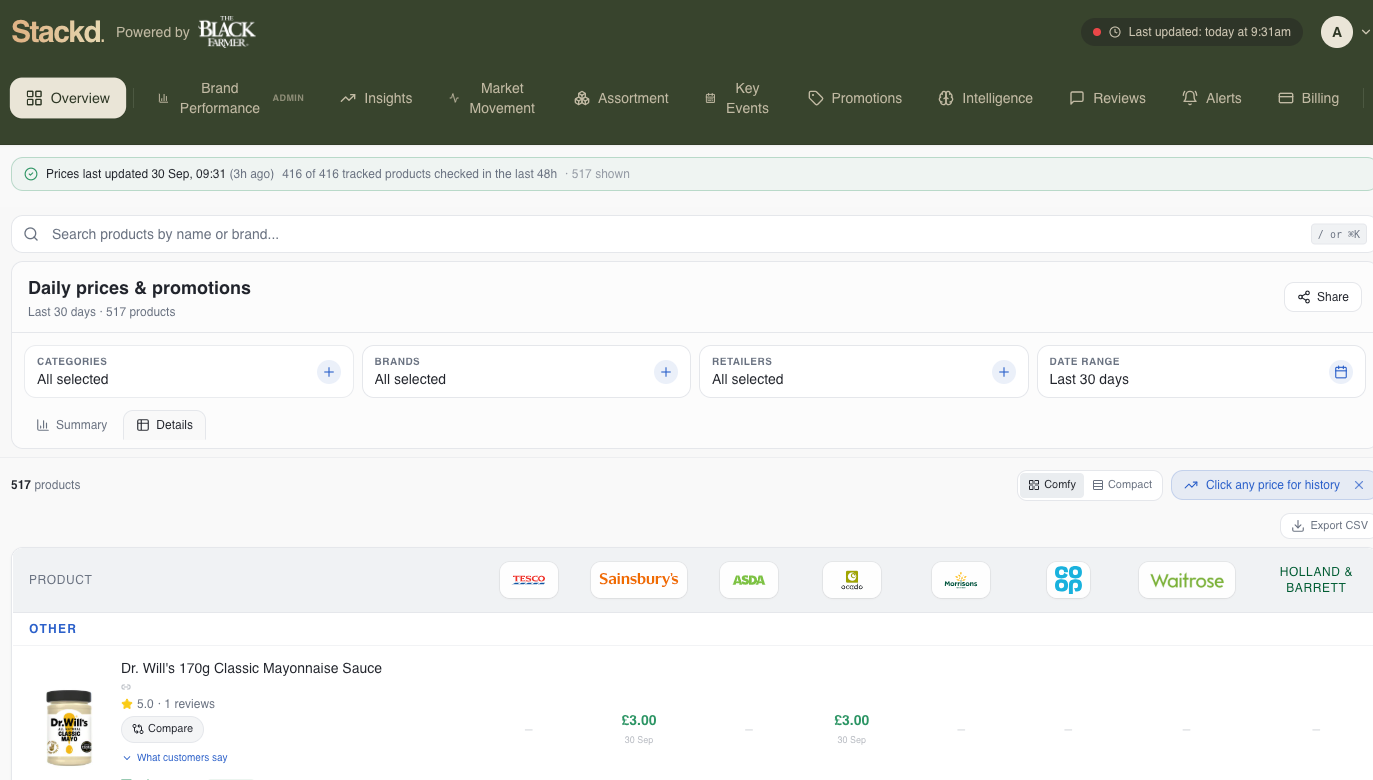Select the Details view tab
1373x780 pixels.
click(x=165, y=425)
